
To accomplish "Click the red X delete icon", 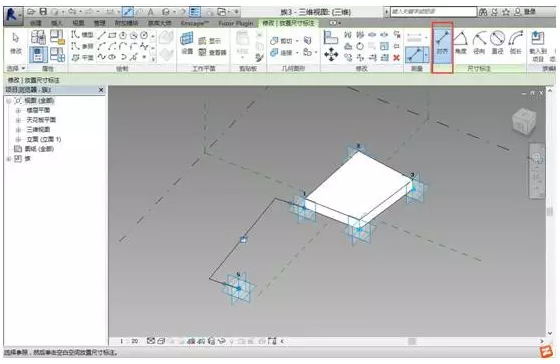I will pyautogui.click(x=396, y=58).
